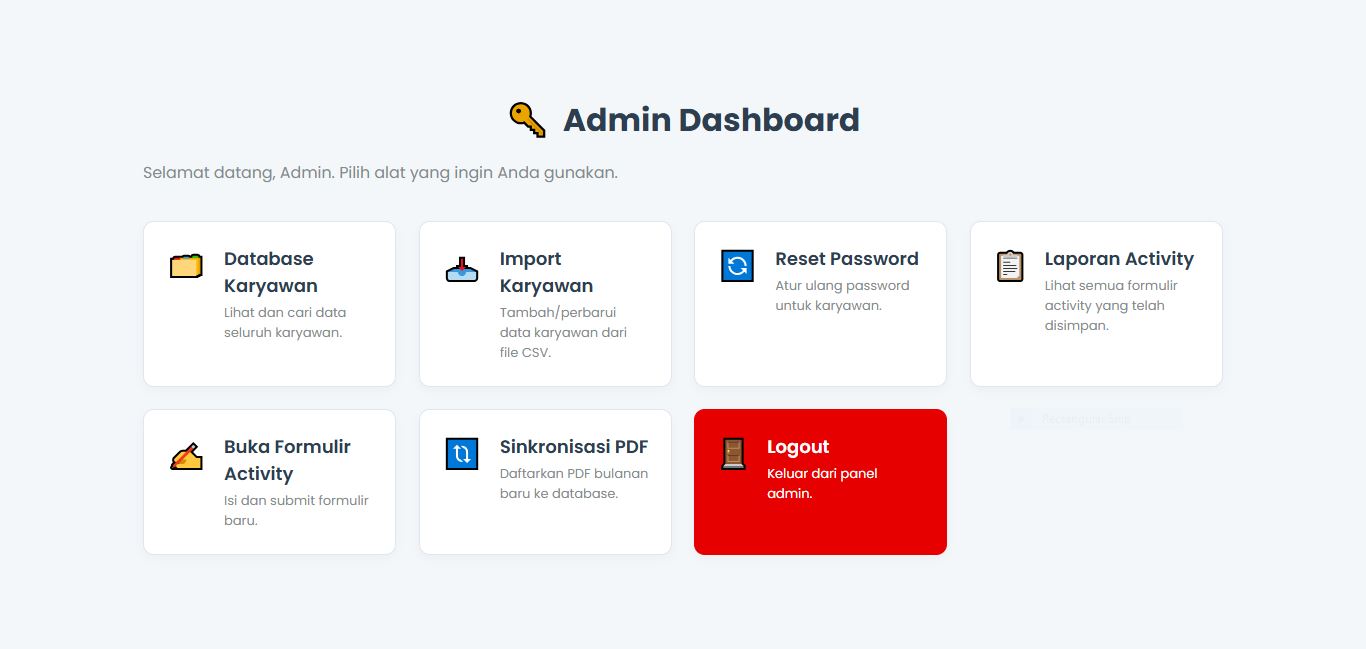Click the yellow folder icon on Database Karyawan card

click(184, 266)
